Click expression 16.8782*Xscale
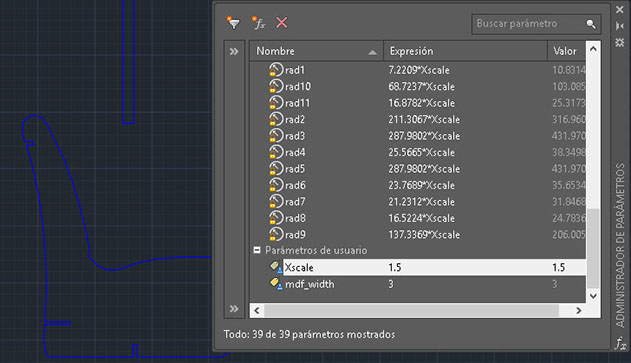631x363 pixels. 421,103
